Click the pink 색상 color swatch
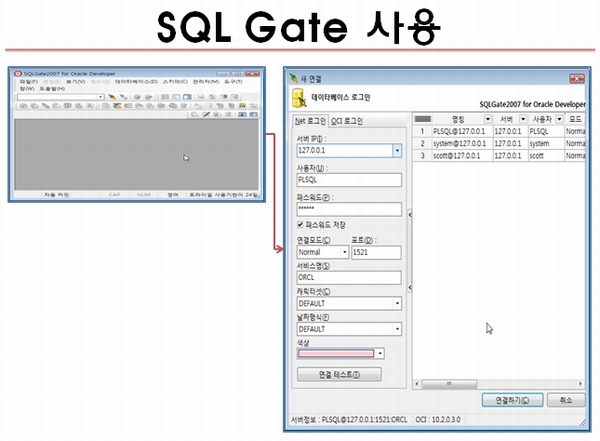 (336, 353)
